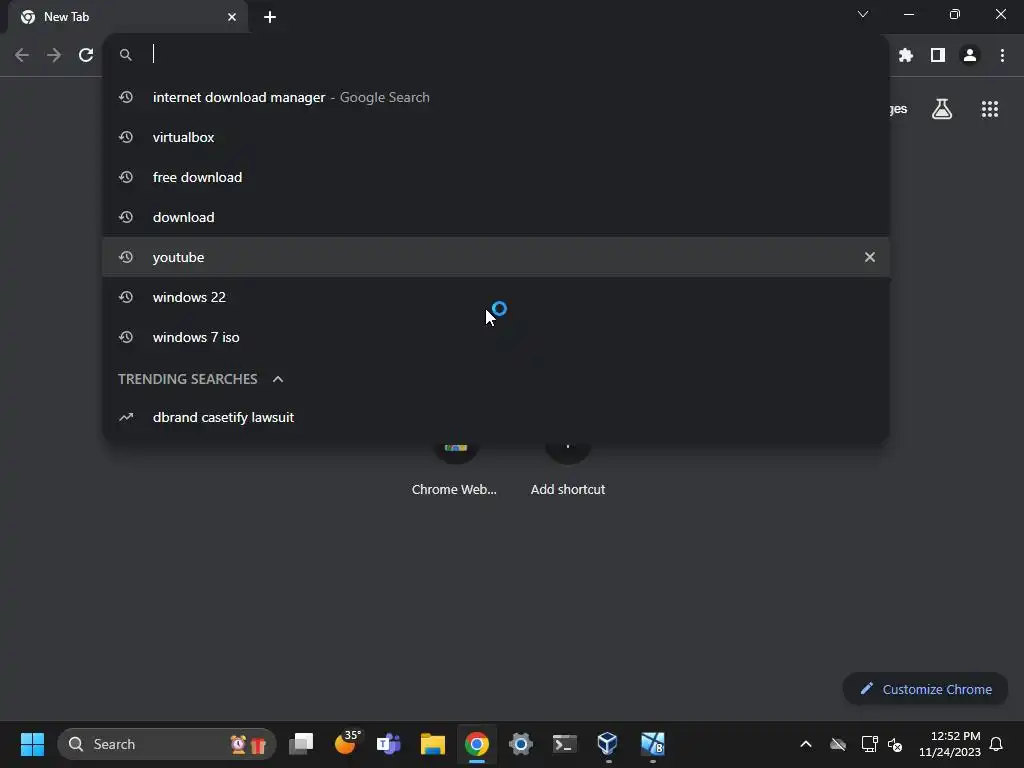The image size is (1024, 768).
Task: Collapse the Trending Searches section
Action: pos(278,379)
